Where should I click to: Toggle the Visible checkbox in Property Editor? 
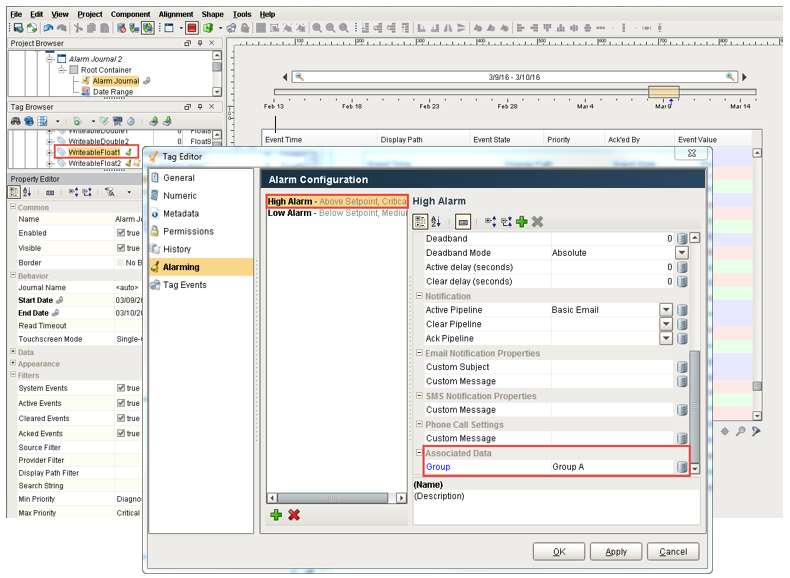point(121,248)
